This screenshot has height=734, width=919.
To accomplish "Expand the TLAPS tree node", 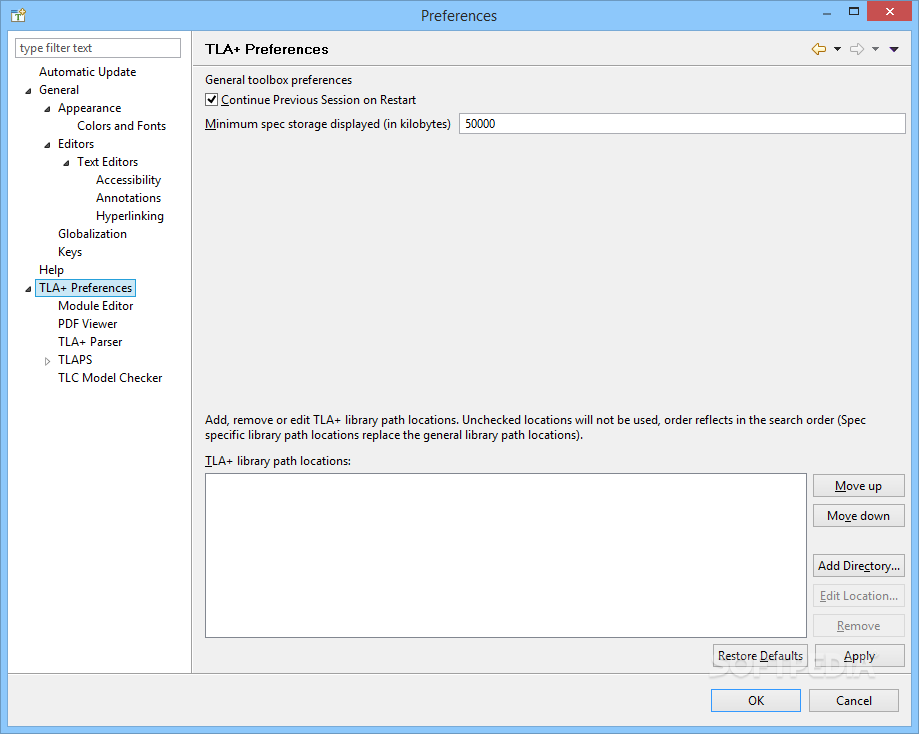I will coord(47,361).
